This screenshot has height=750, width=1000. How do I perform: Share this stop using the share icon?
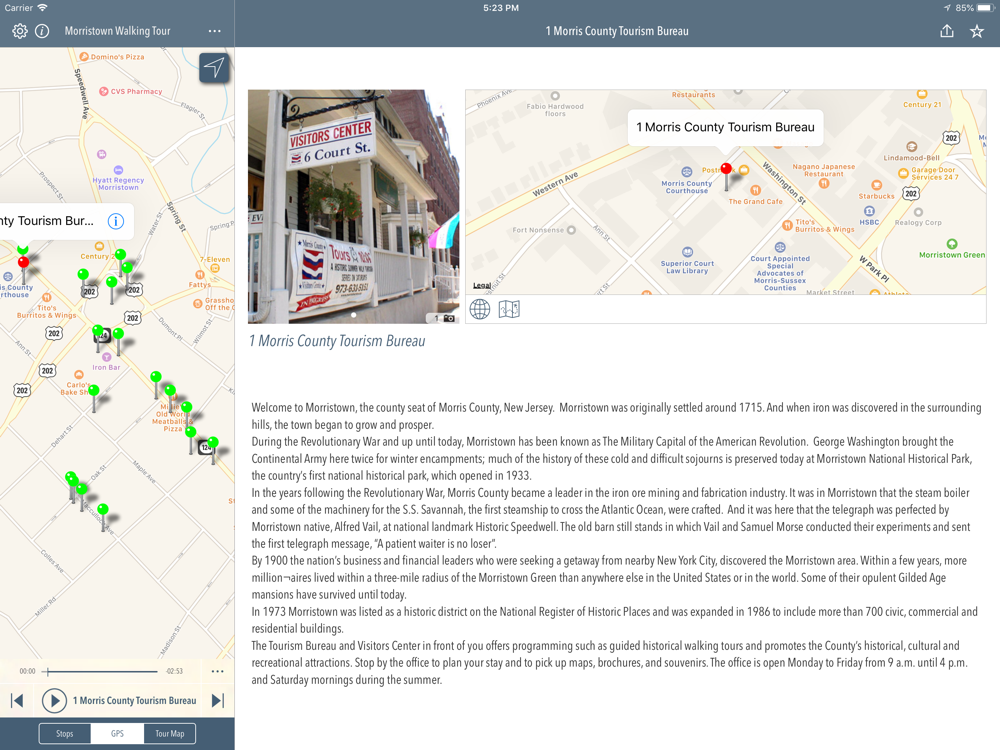(x=947, y=31)
